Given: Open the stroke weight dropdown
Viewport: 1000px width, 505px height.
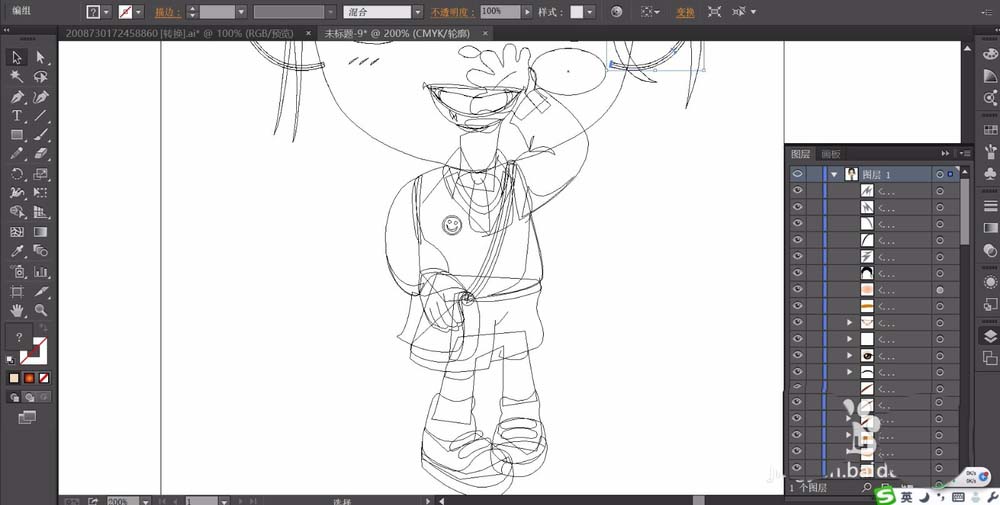Looking at the screenshot, I should 241,12.
